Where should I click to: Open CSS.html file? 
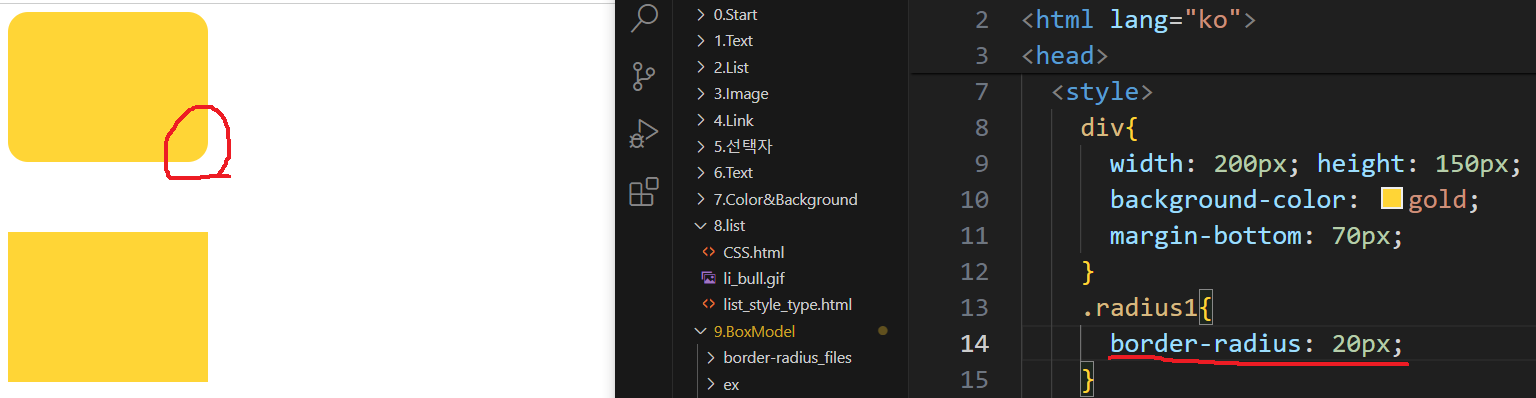click(753, 252)
